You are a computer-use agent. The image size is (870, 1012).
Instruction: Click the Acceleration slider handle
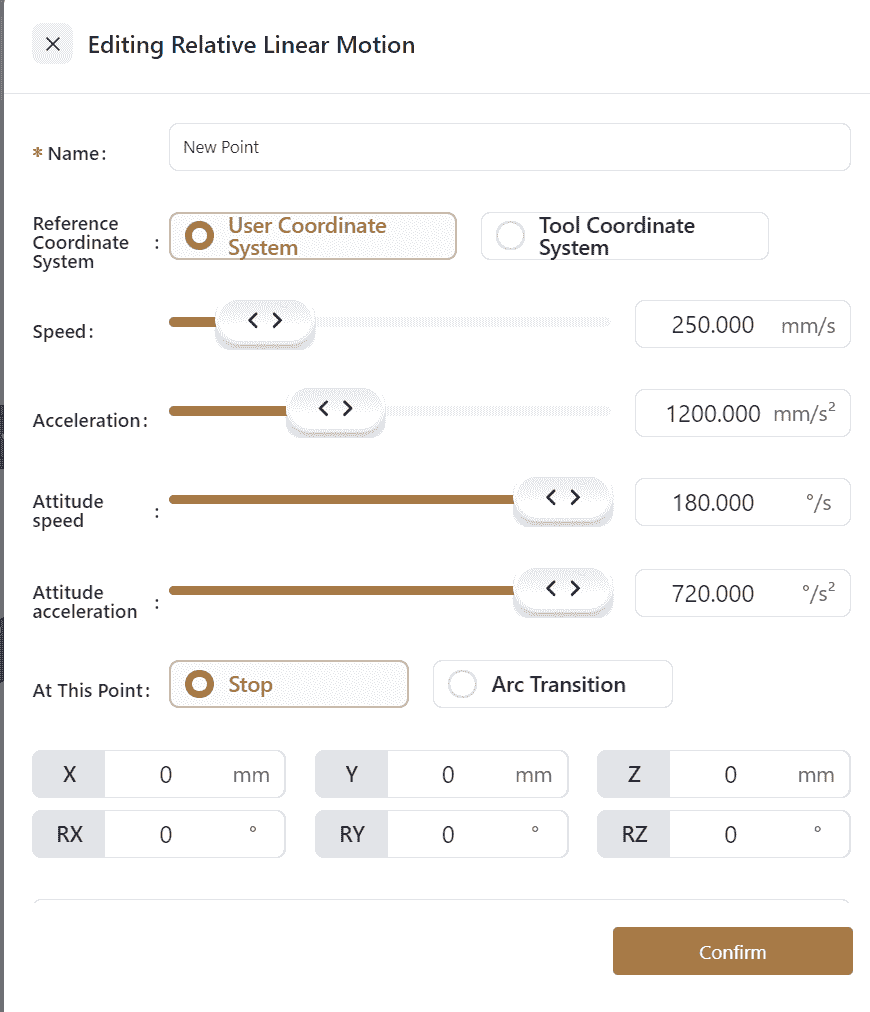(x=335, y=409)
